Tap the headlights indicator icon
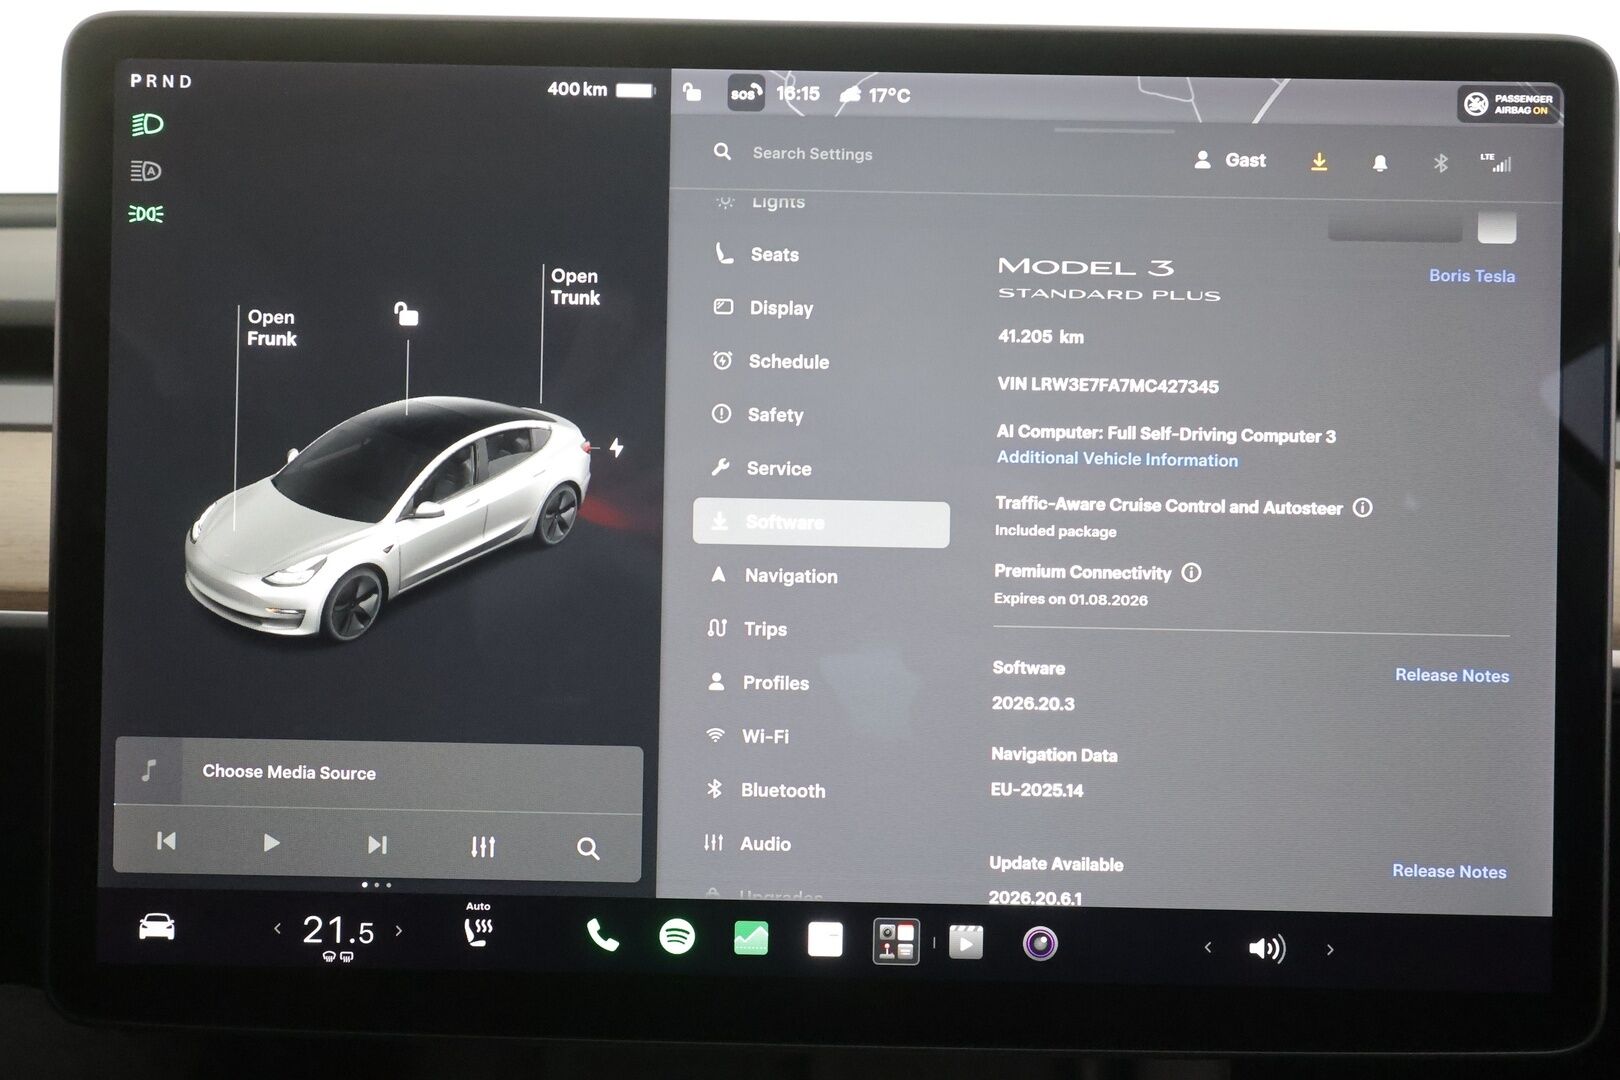Screen dimensions: 1620x1080 (147, 124)
